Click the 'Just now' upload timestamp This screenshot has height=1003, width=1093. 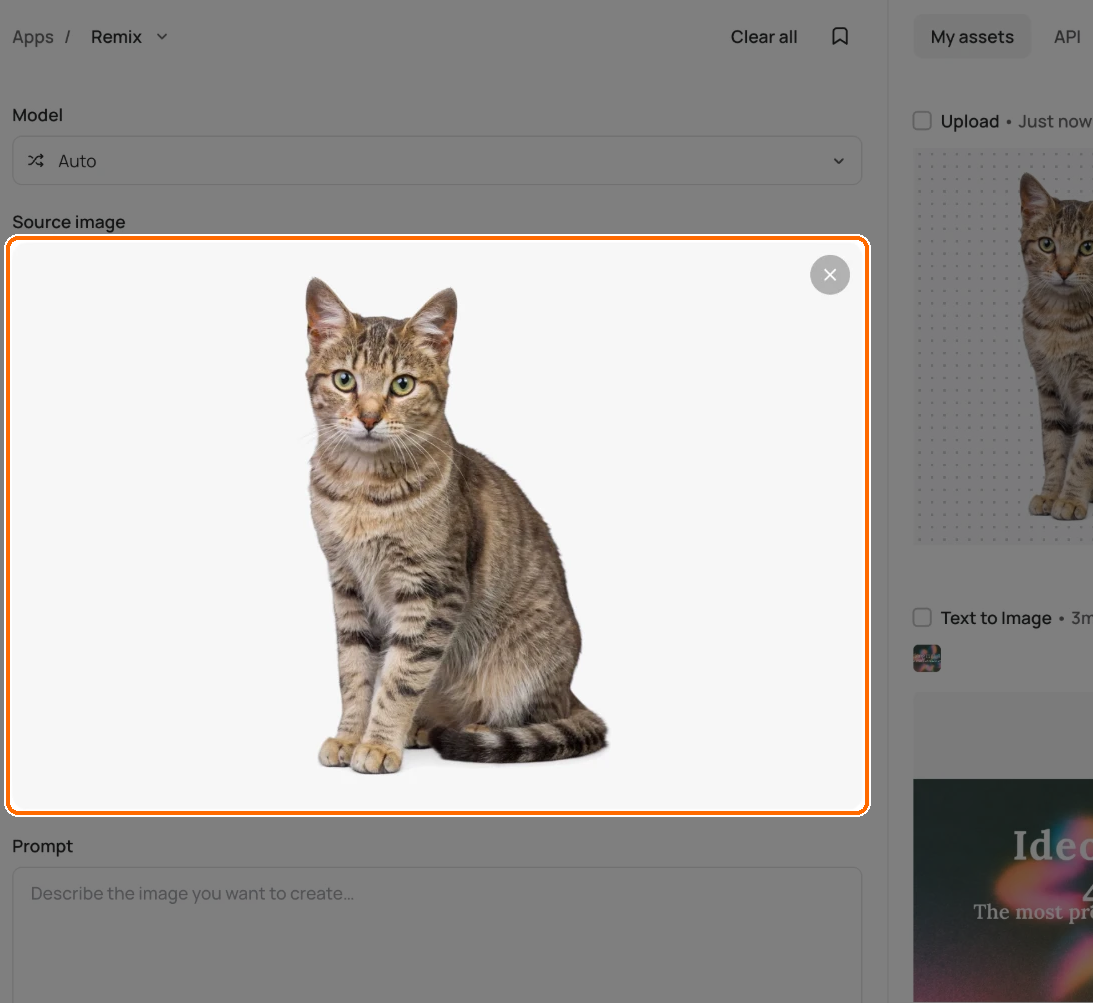coord(1055,121)
